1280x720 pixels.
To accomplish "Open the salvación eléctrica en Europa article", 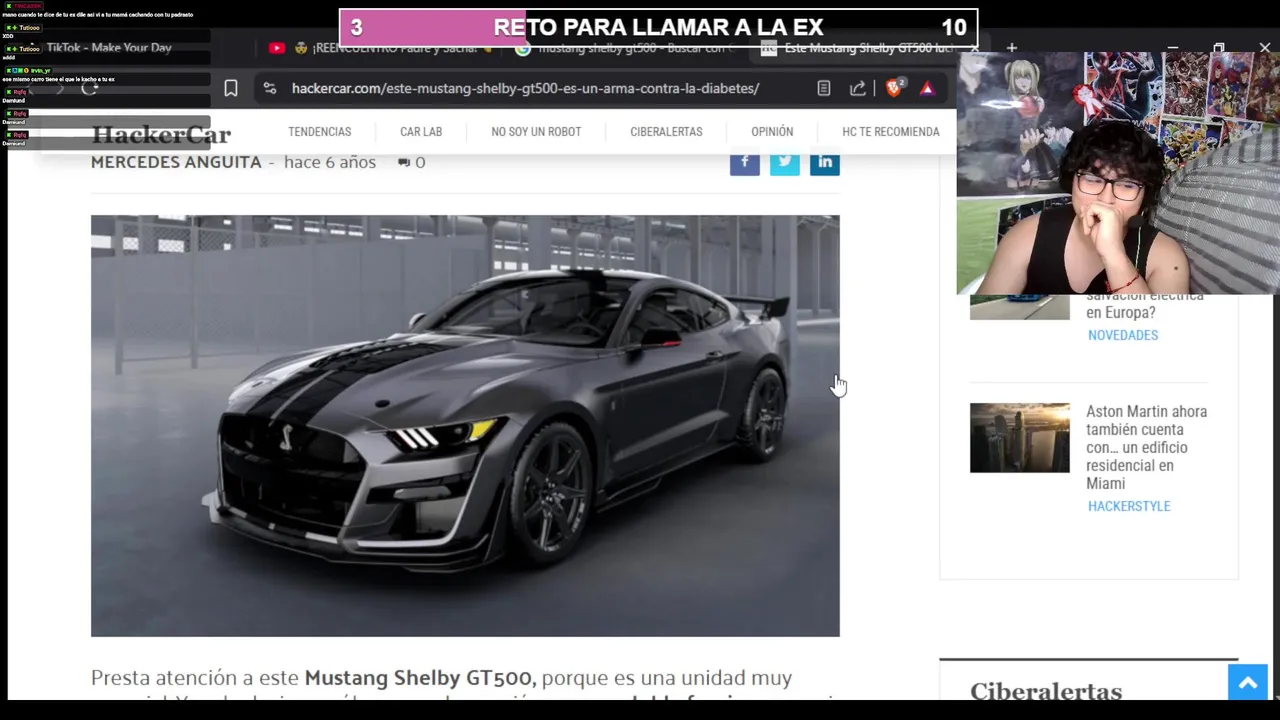I will point(1145,304).
